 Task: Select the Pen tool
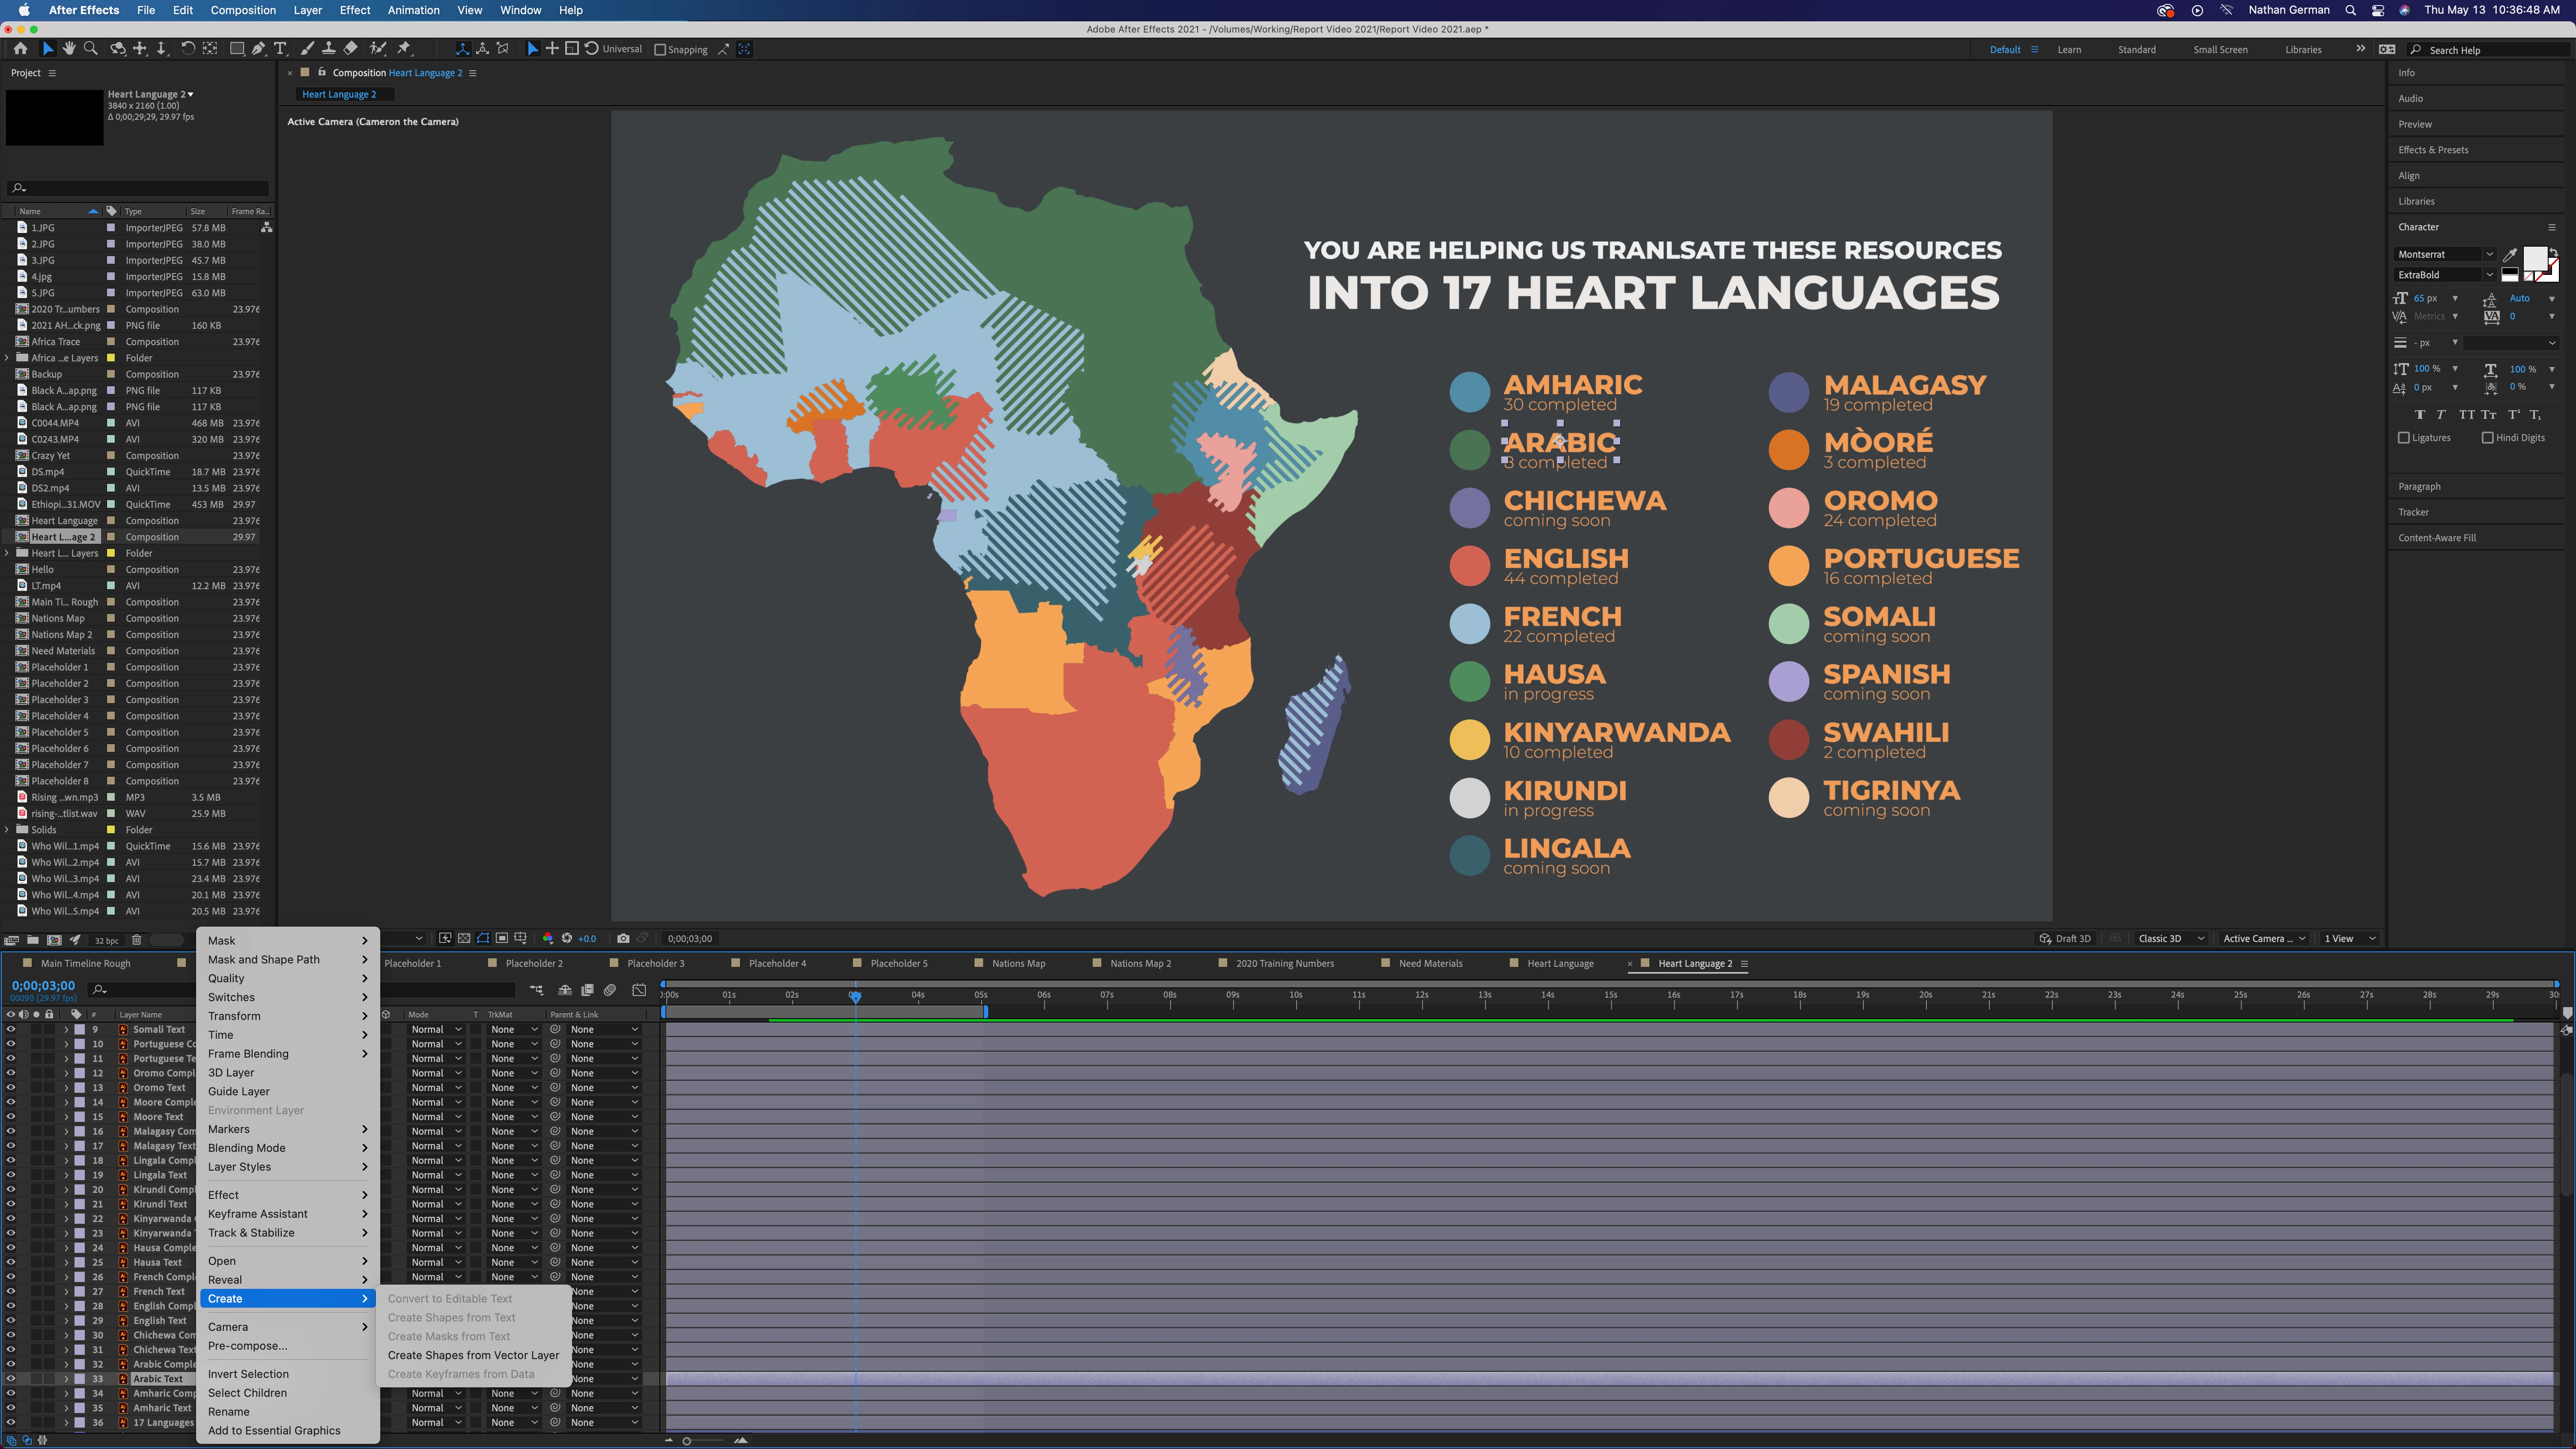click(258, 49)
